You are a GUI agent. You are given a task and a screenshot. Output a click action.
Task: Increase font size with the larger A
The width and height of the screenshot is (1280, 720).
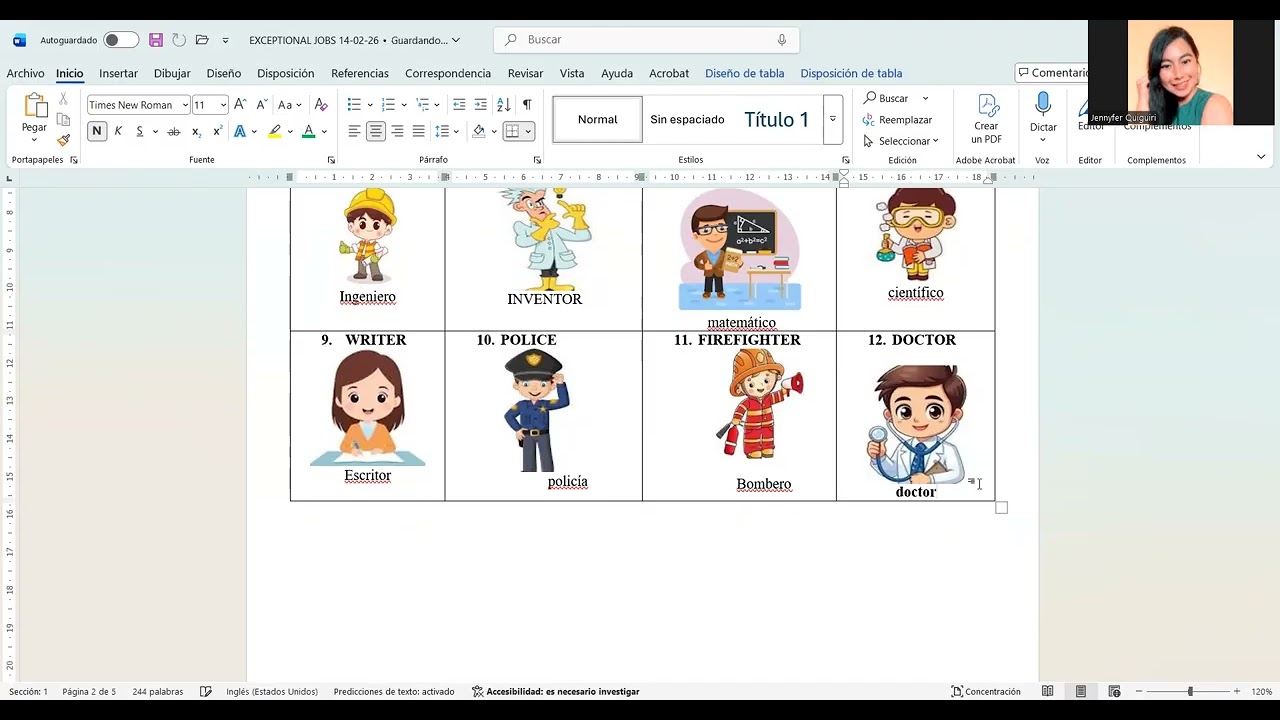pyautogui.click(x=240, y=104)
